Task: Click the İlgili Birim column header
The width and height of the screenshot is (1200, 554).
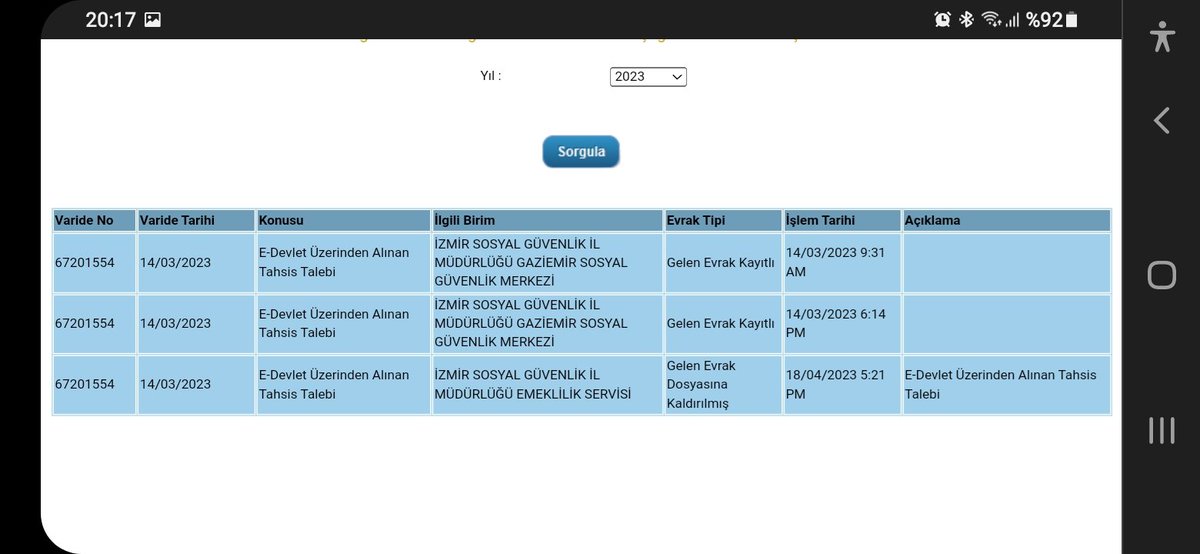Action: (x=546, y=220)
